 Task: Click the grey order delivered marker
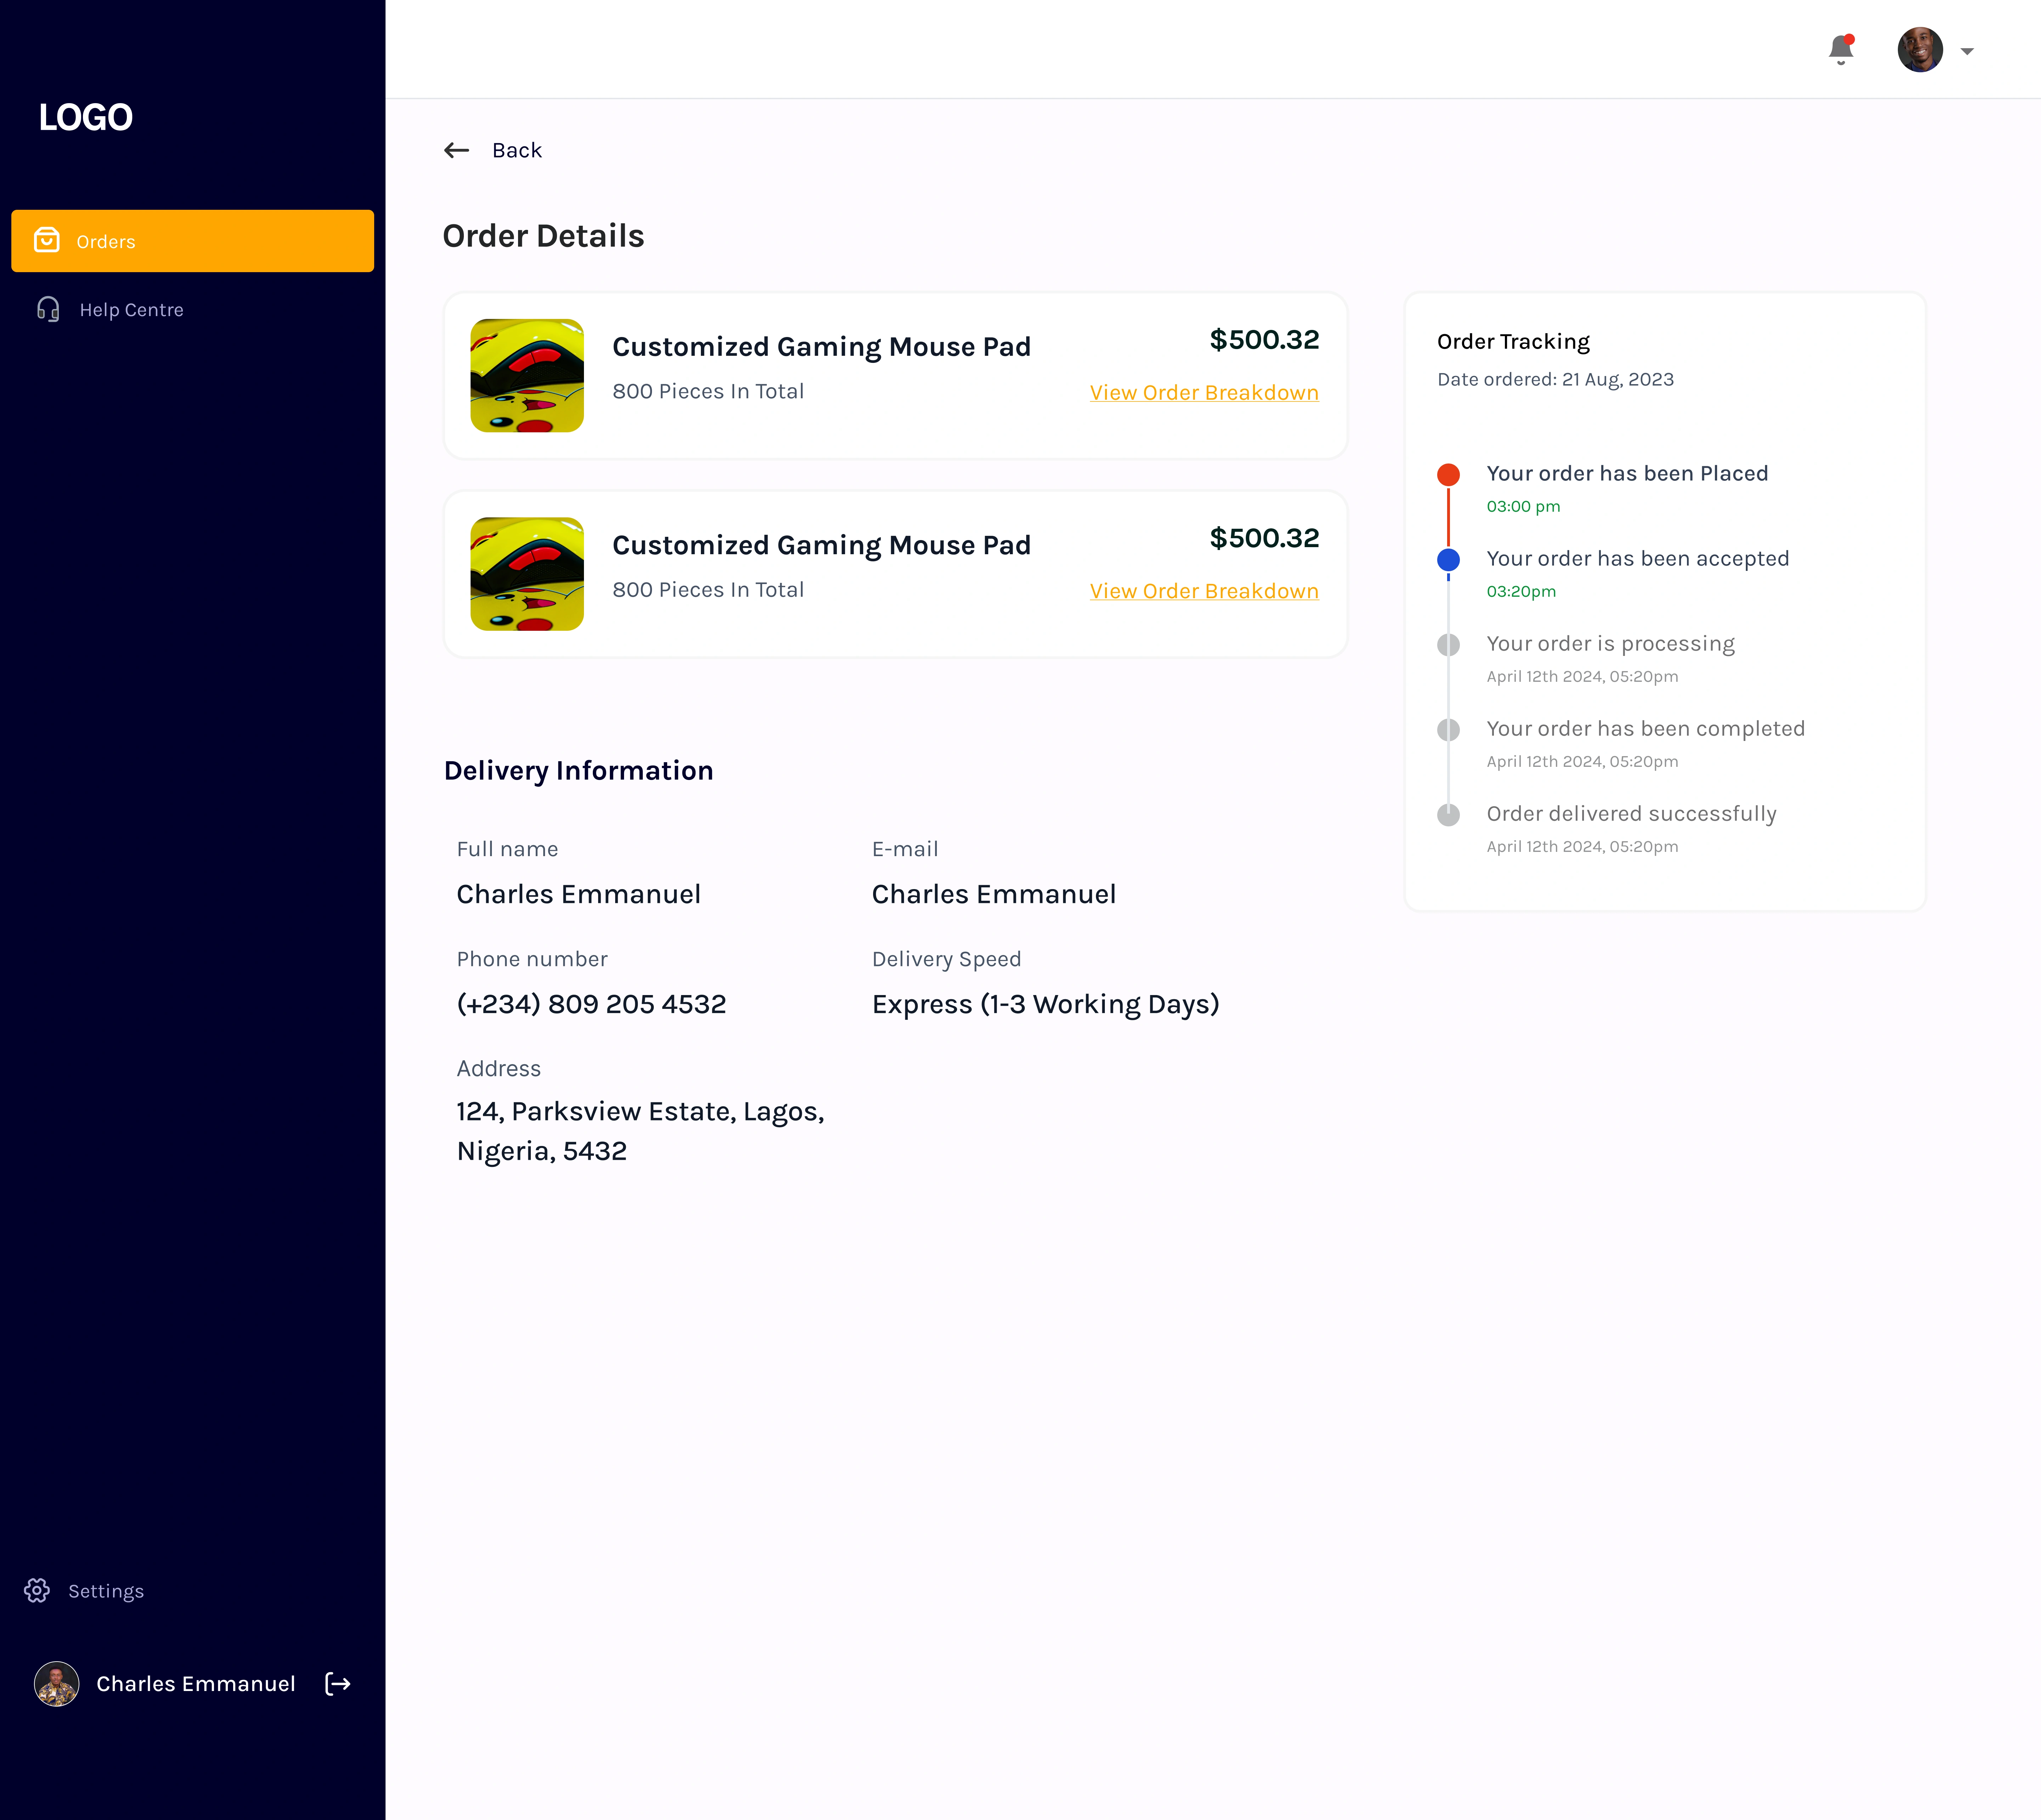point(1448,815)
